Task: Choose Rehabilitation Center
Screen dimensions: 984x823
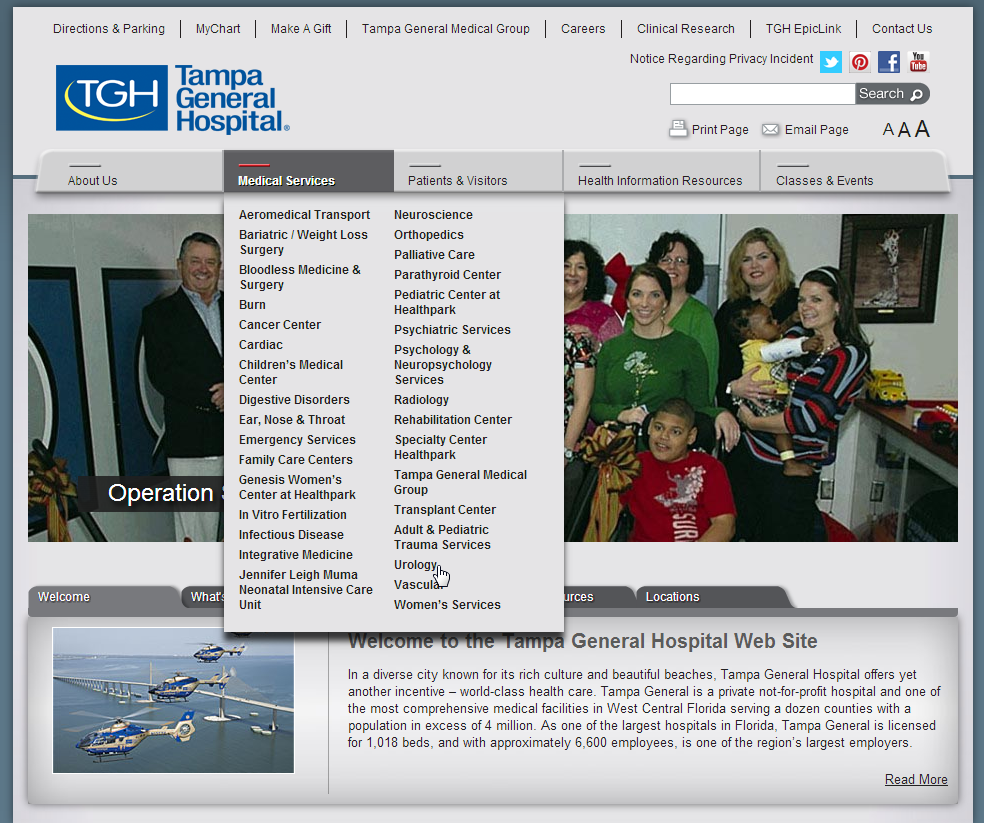Action: point(452,420)
